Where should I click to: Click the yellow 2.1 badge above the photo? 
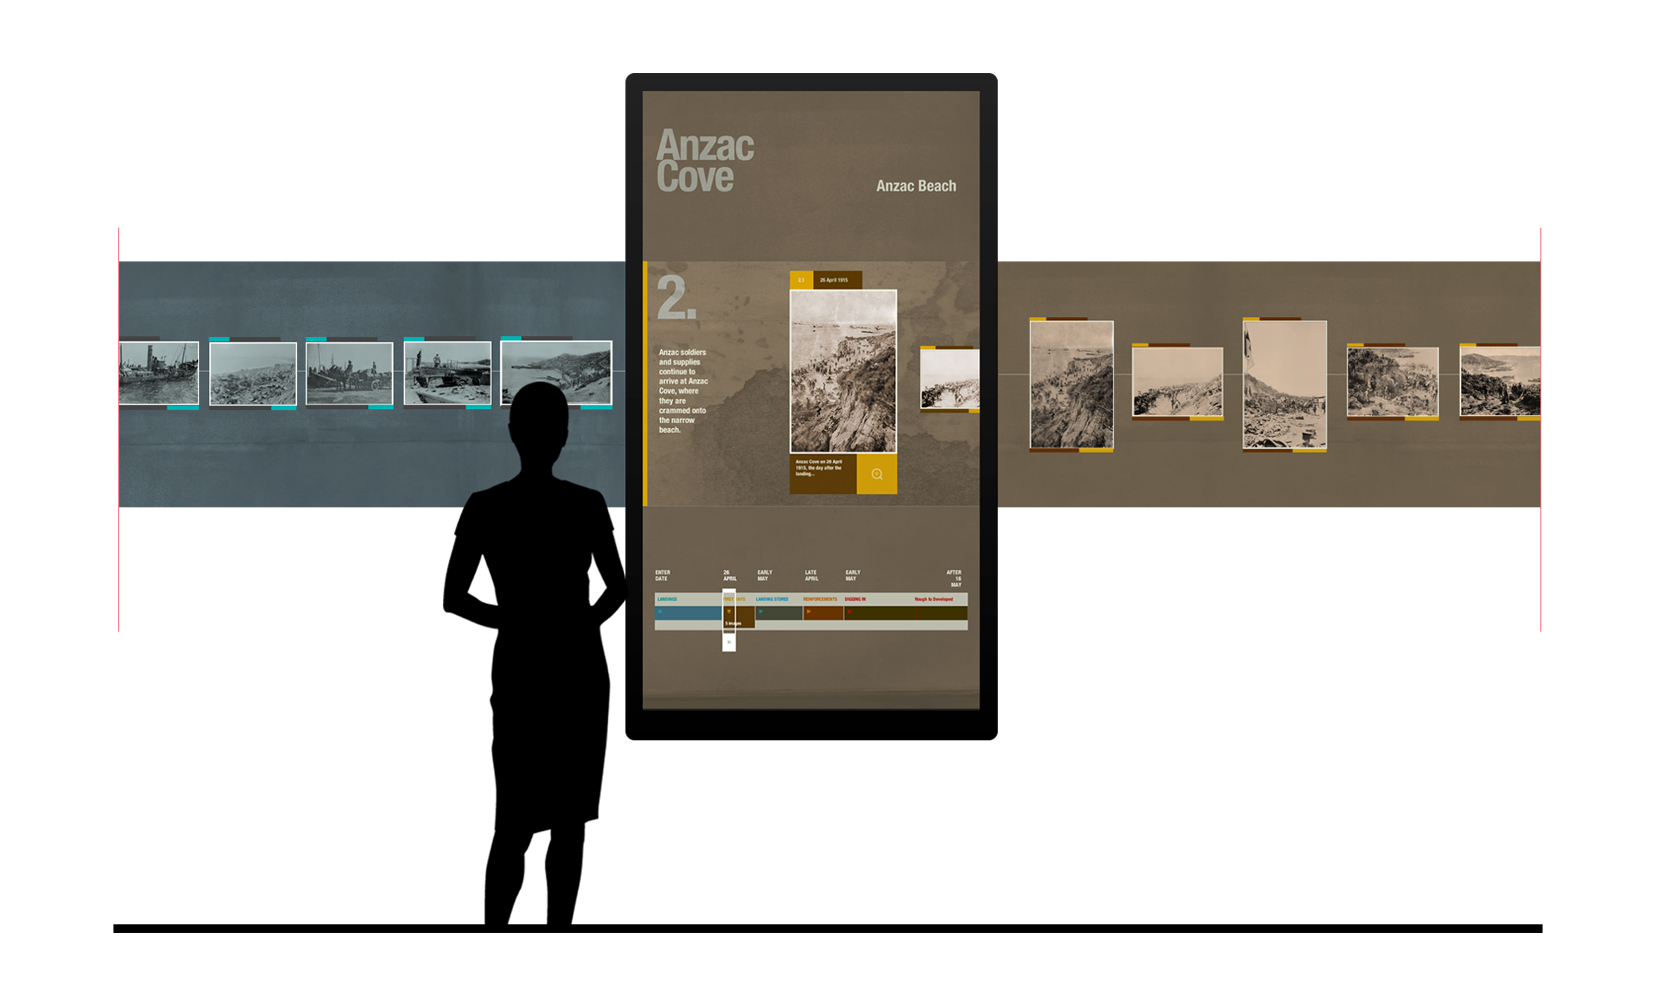pos(803,279)
